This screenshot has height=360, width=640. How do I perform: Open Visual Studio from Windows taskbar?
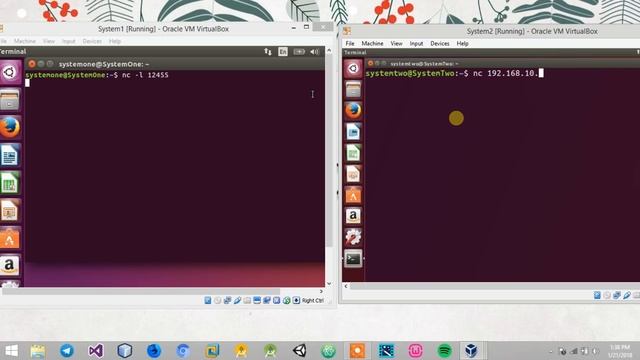(96, 351)
